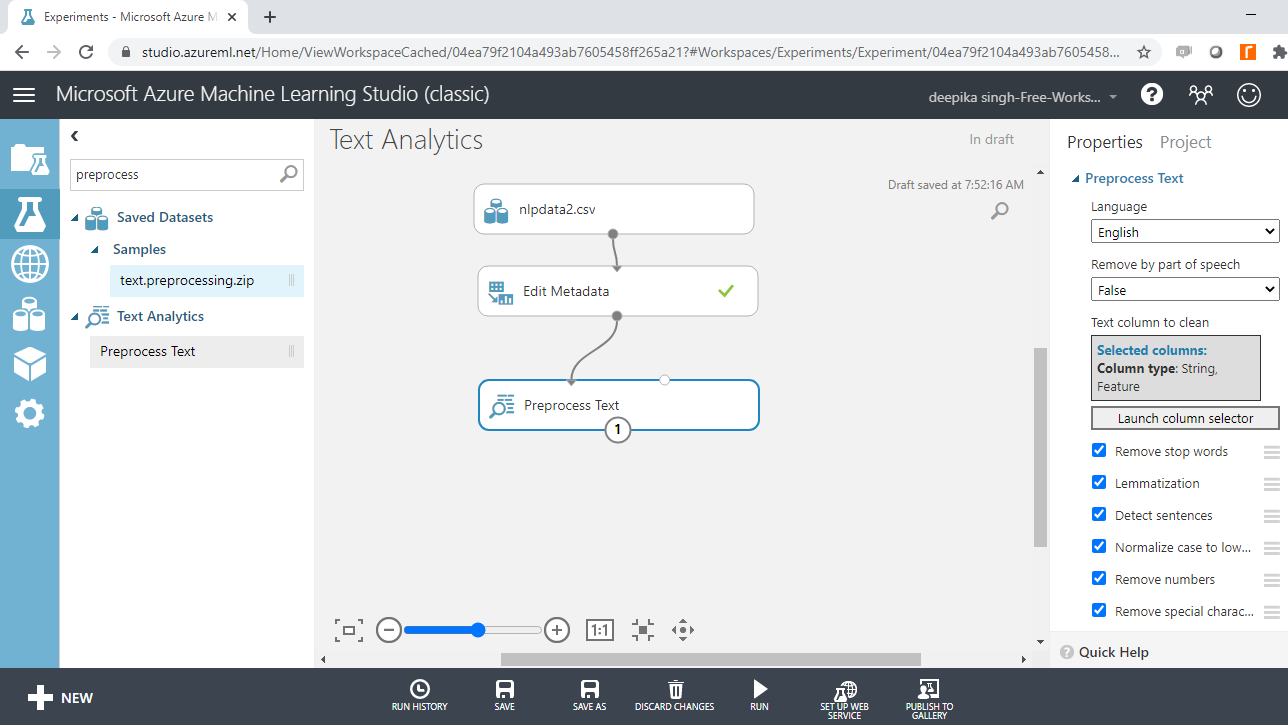
Task: Open the community people icon
Action: [x=1200, y=95]
